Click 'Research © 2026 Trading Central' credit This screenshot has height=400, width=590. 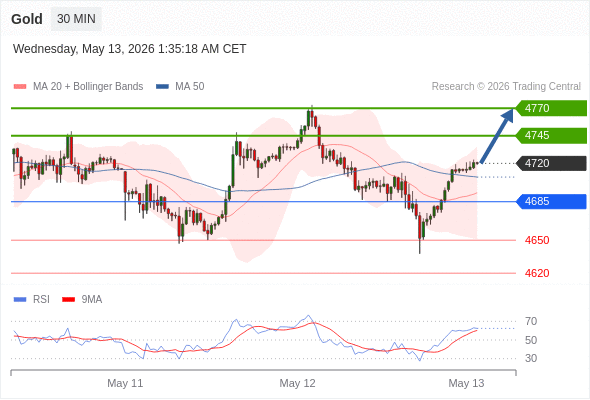506,87
